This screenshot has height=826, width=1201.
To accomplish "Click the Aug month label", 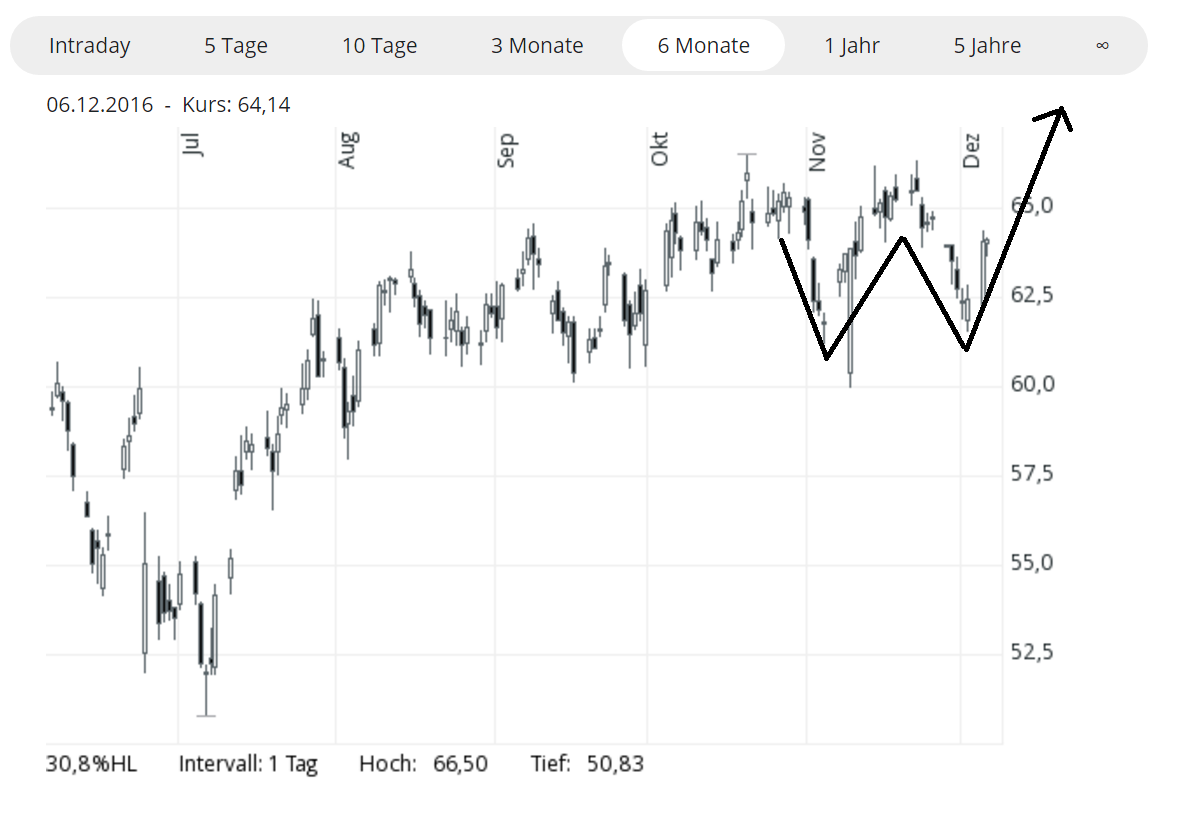I will tap(347, 149).
